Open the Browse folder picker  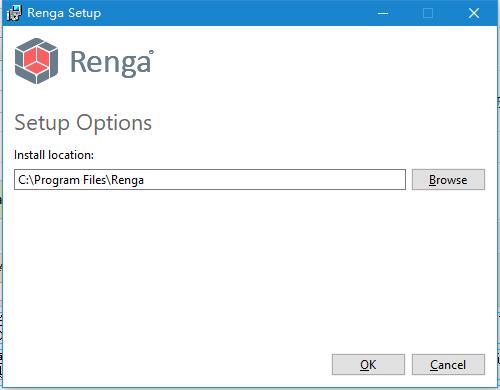click(448, 180)
